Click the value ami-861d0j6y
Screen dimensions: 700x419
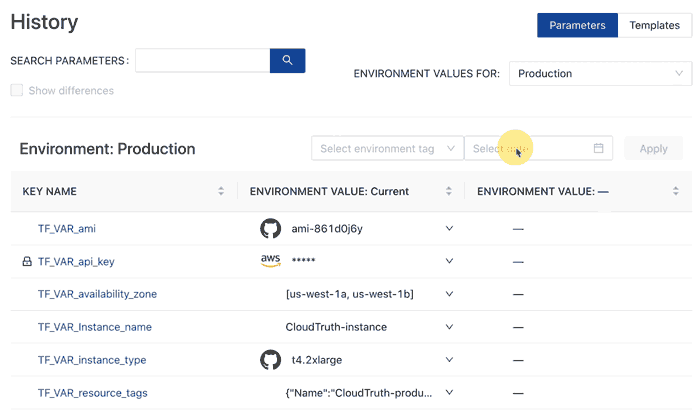(x=327, y=229)
